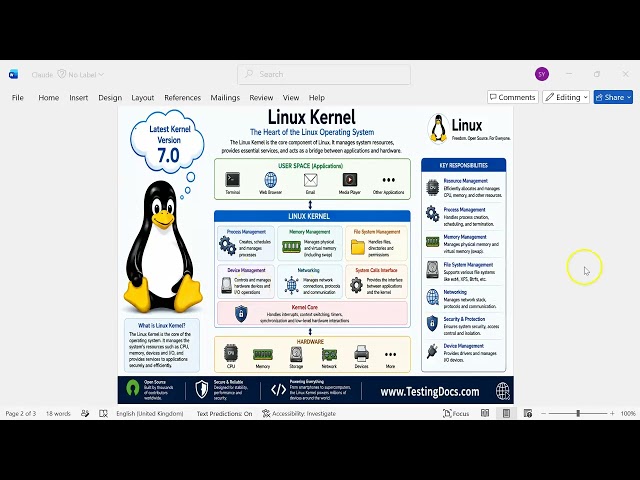Click the accessibility person icon
The image size is (640, 480).
click(x=266, y=413)
